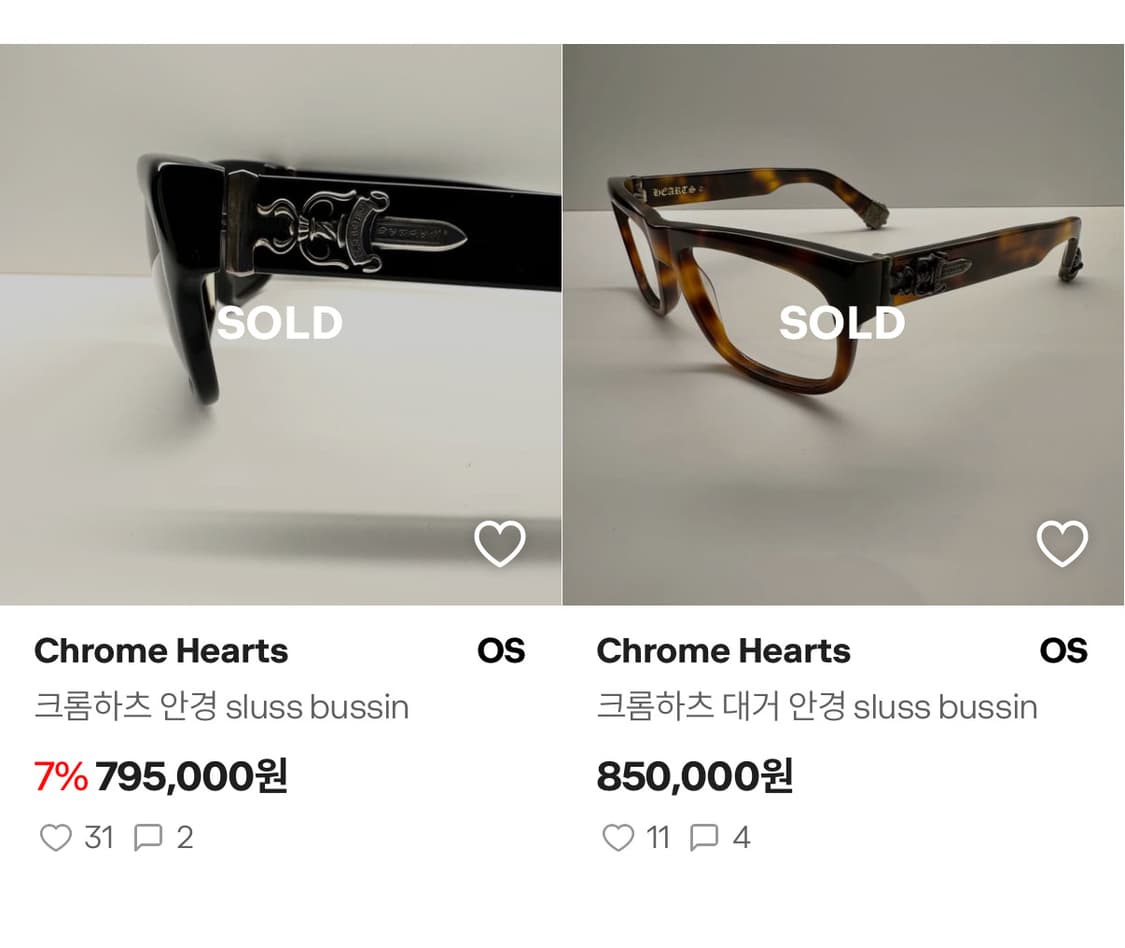
Task: Tap the wishlist heart on tortoise glasses image
Action: click(x=1061, y=544)
